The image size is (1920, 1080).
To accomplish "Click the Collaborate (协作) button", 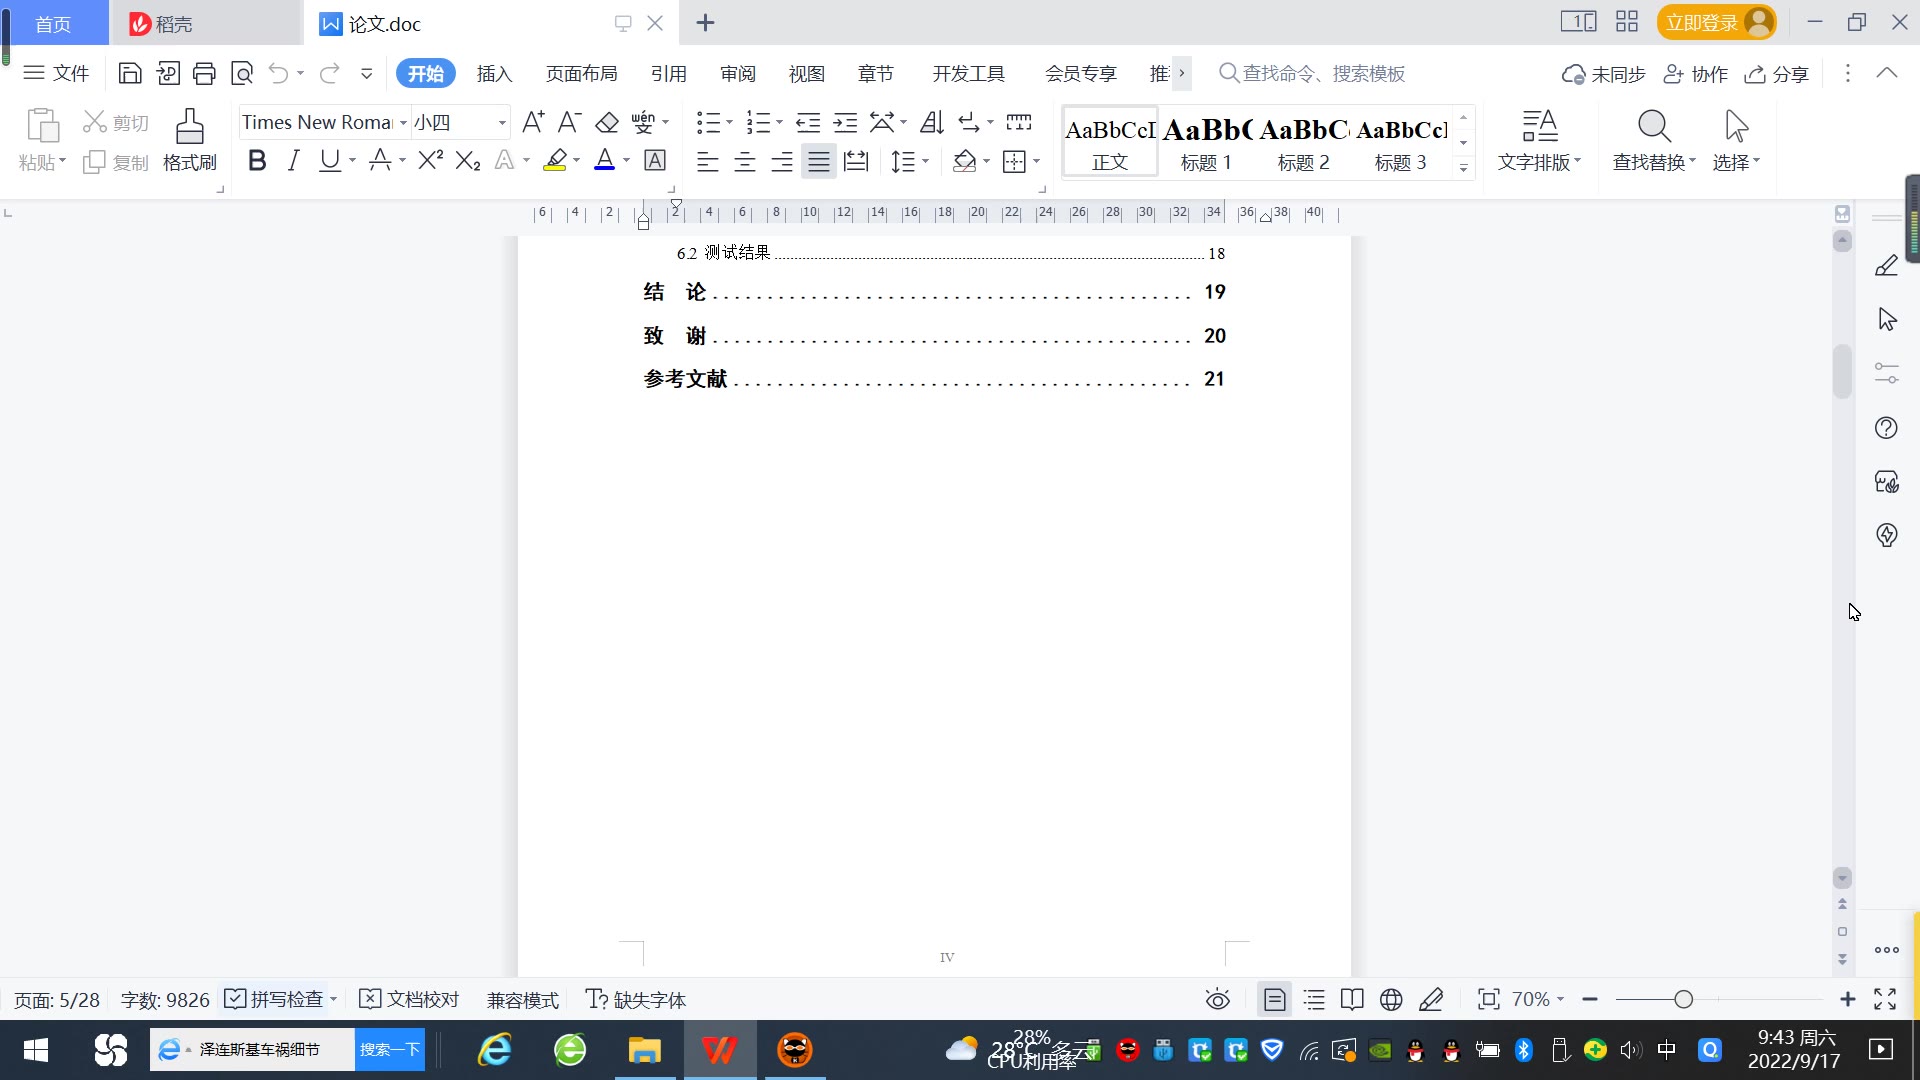I will coord(1695,74).
